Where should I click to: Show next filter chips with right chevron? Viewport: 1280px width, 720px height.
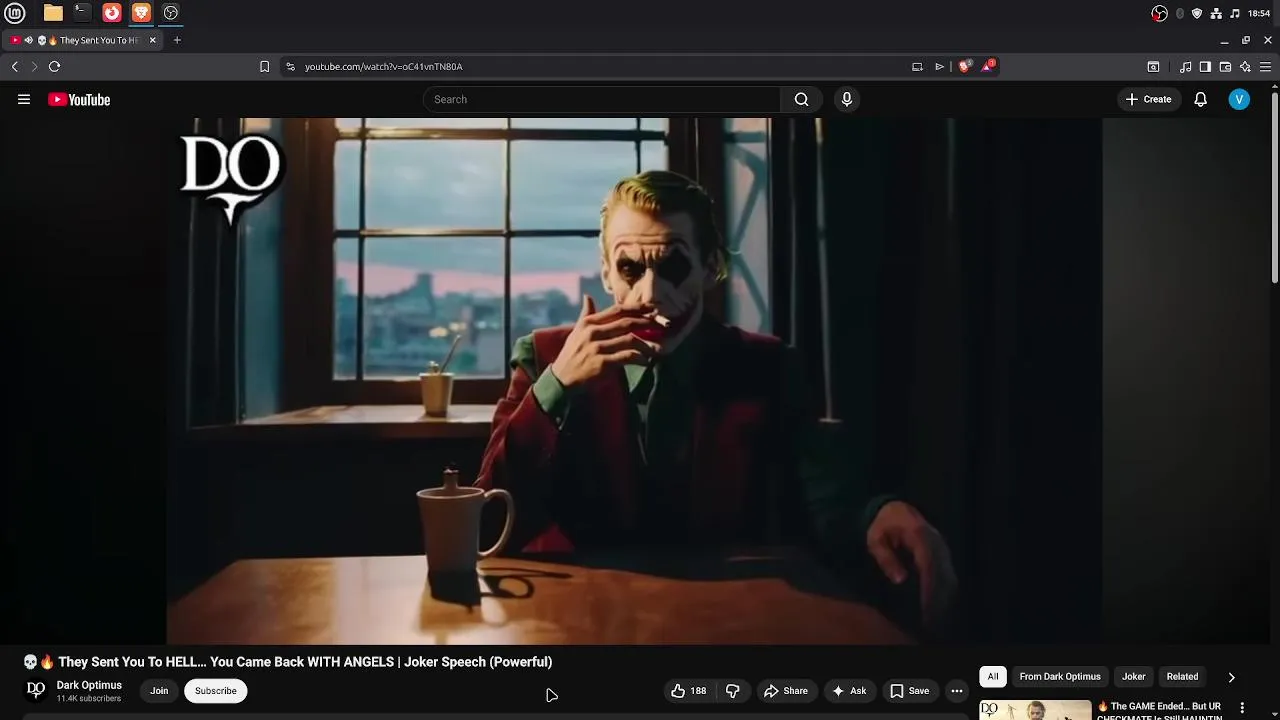pyautogui.click(x=1231, y=677)
